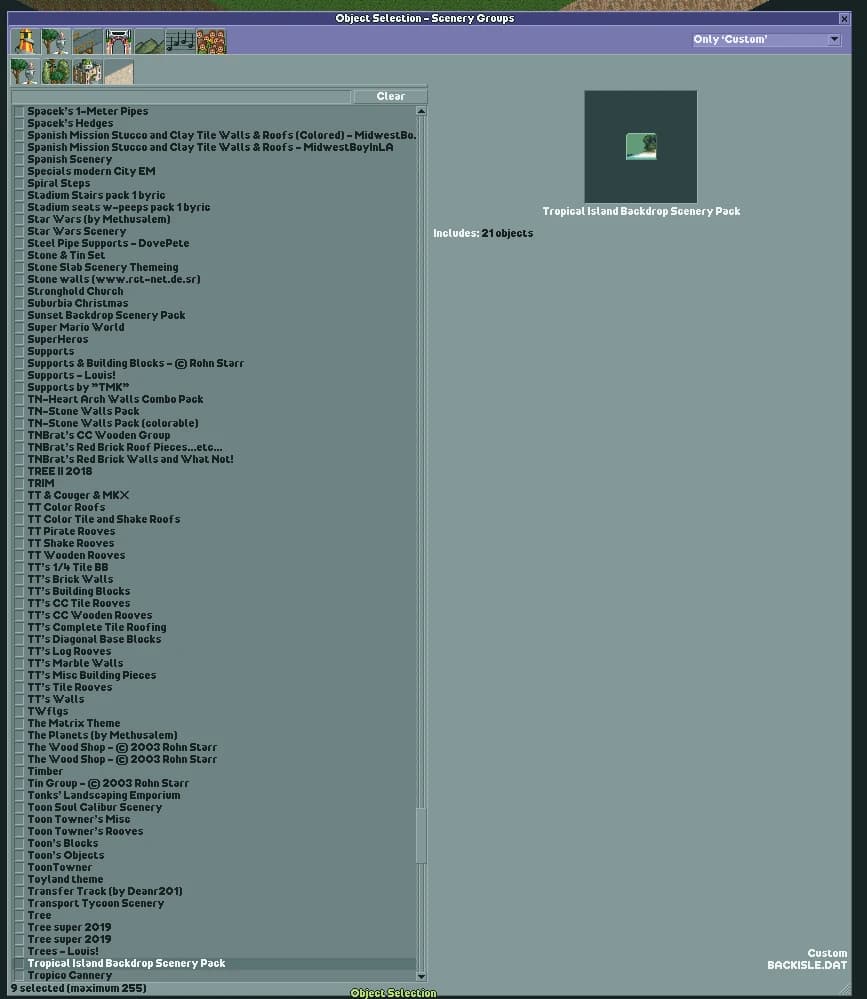Select 'Toon Soul Calibur Scenery' row
Screen dimensions: 867x999
pyautogui.click(x=215, y=807)
